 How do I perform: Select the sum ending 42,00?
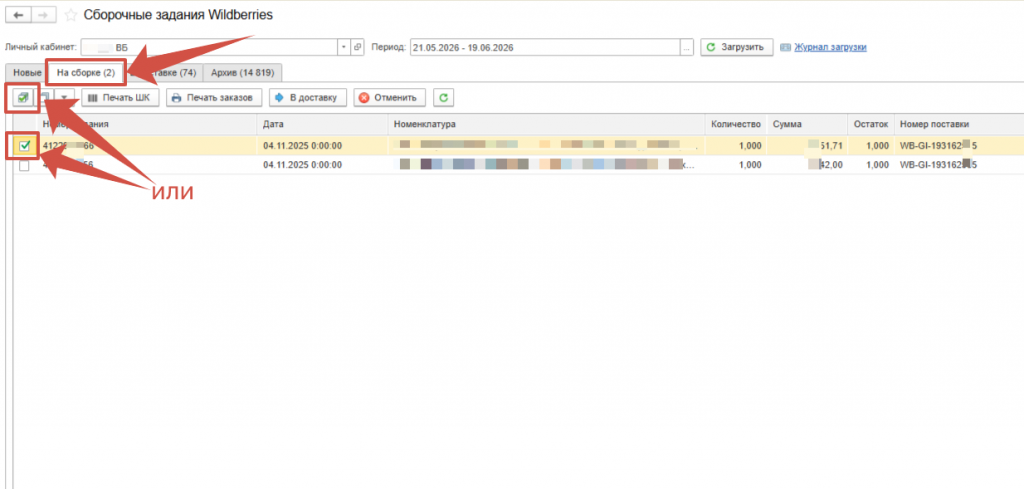click(807, 166)
